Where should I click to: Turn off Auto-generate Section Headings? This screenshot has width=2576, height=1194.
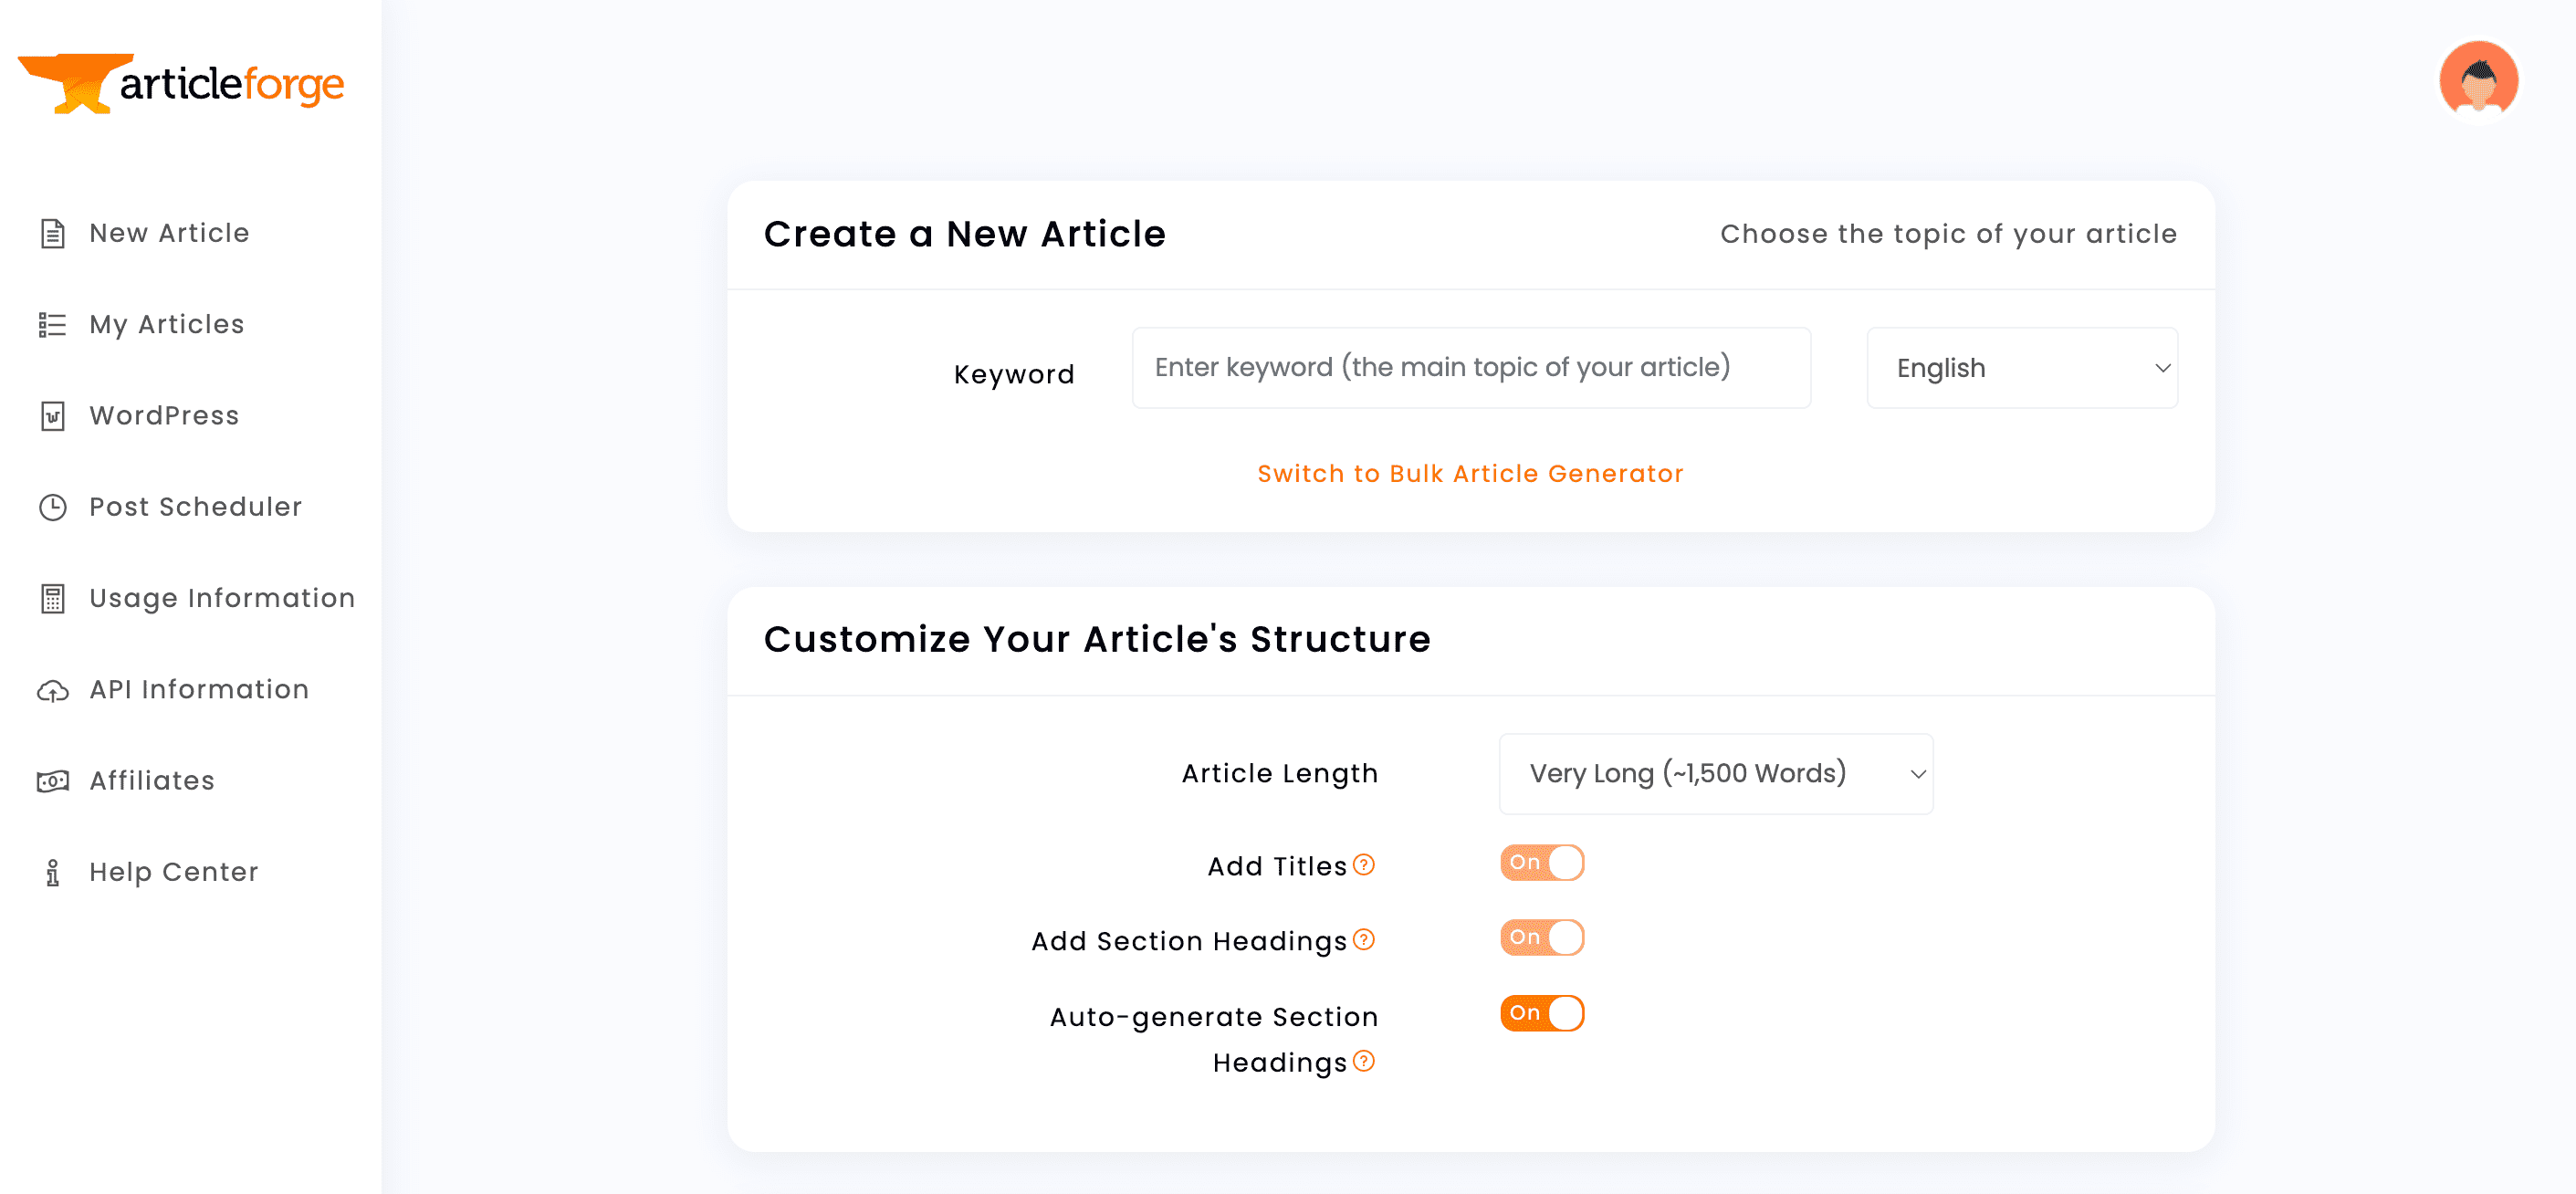point(1542,1013)
